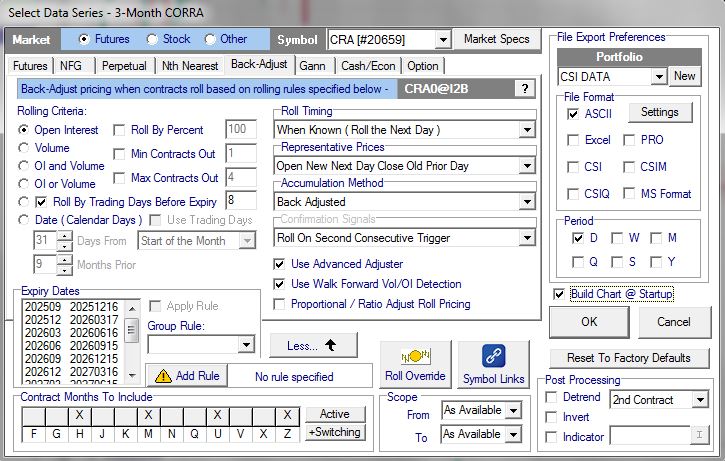Toggle Use Advanced Adjuster checkbox
725x461 pixels.
point(281,264)
